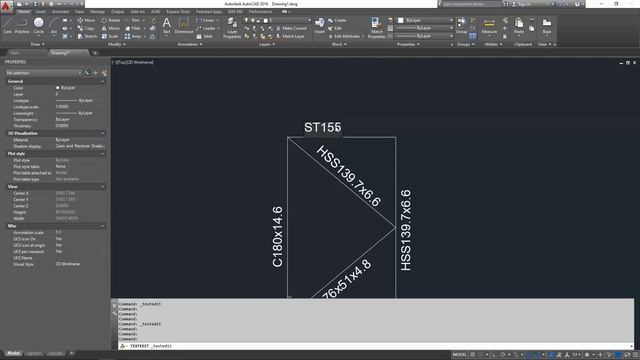Screen dimensions: 640x360
Task: Open status bar customization menu
Action: (636, 355)
